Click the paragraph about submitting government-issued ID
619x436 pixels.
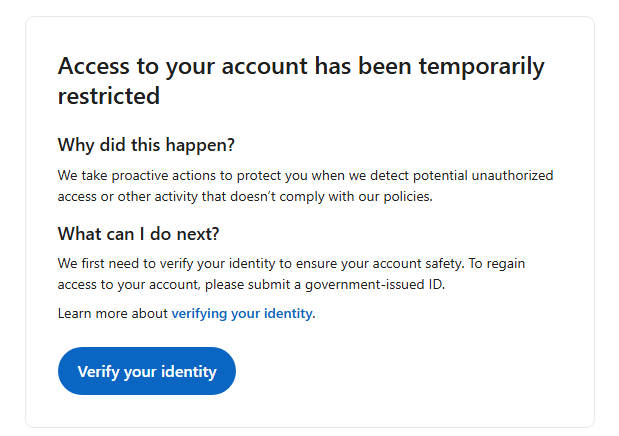coord(291,274)
